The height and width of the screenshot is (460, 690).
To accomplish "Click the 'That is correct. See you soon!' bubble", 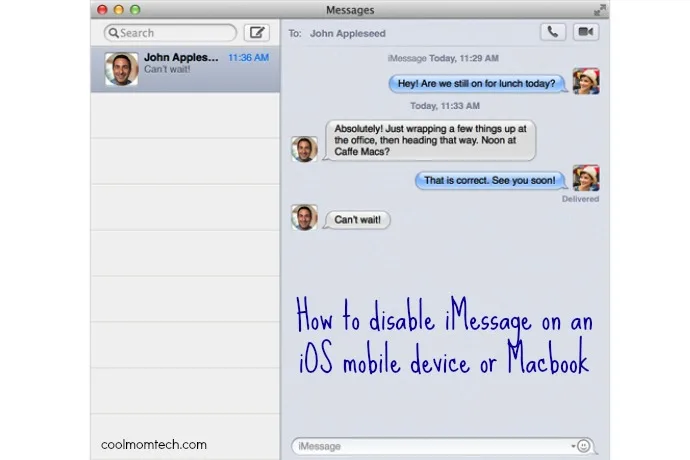I will [490, 180].
